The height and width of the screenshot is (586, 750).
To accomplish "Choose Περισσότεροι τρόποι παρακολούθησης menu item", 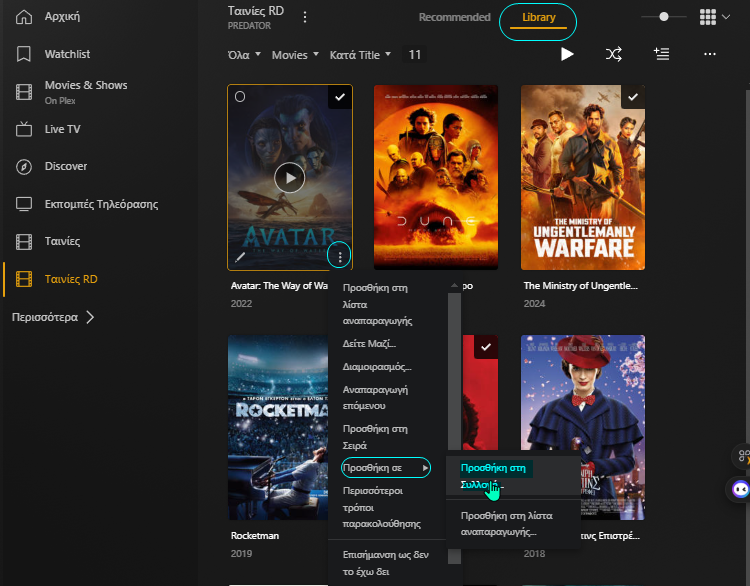I will point(388,507).
